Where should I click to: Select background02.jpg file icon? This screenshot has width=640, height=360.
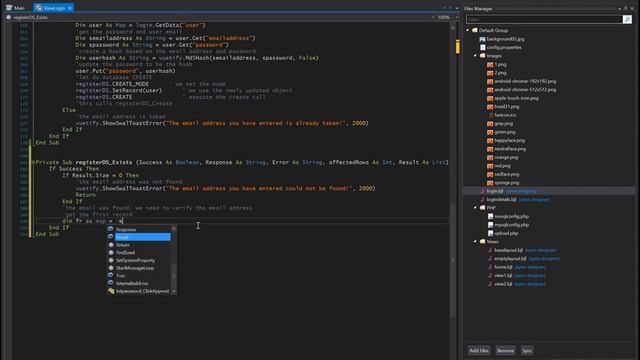tap(482, 39)
